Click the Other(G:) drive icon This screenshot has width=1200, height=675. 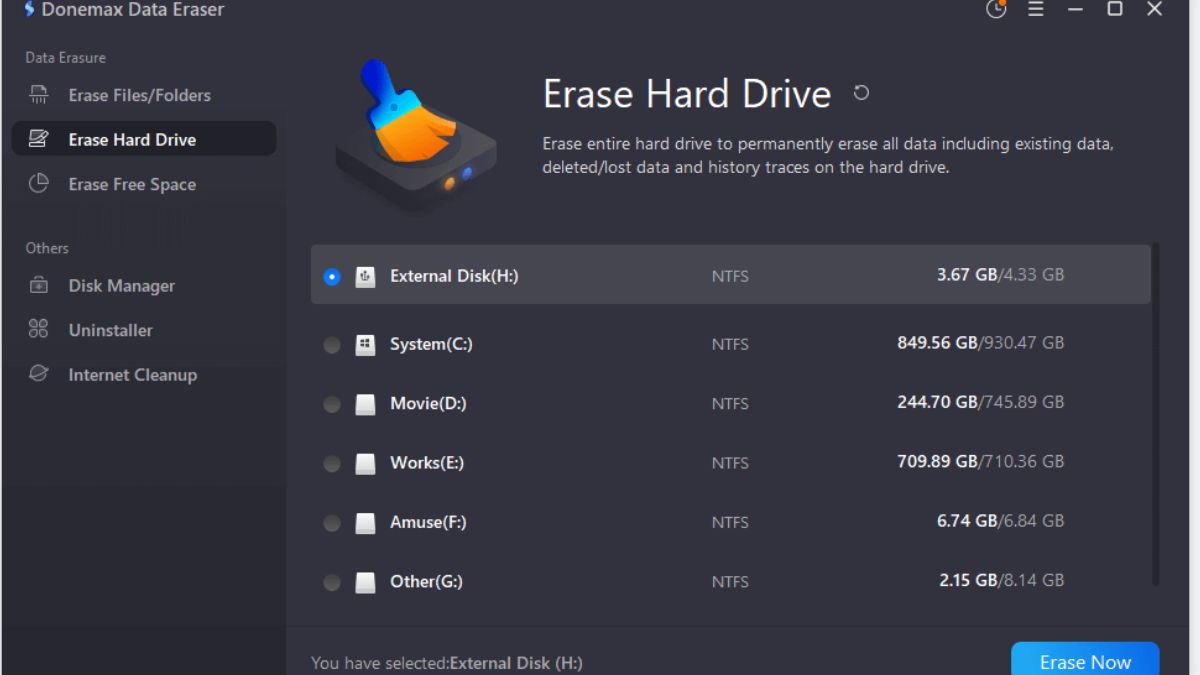pos(365,582)
